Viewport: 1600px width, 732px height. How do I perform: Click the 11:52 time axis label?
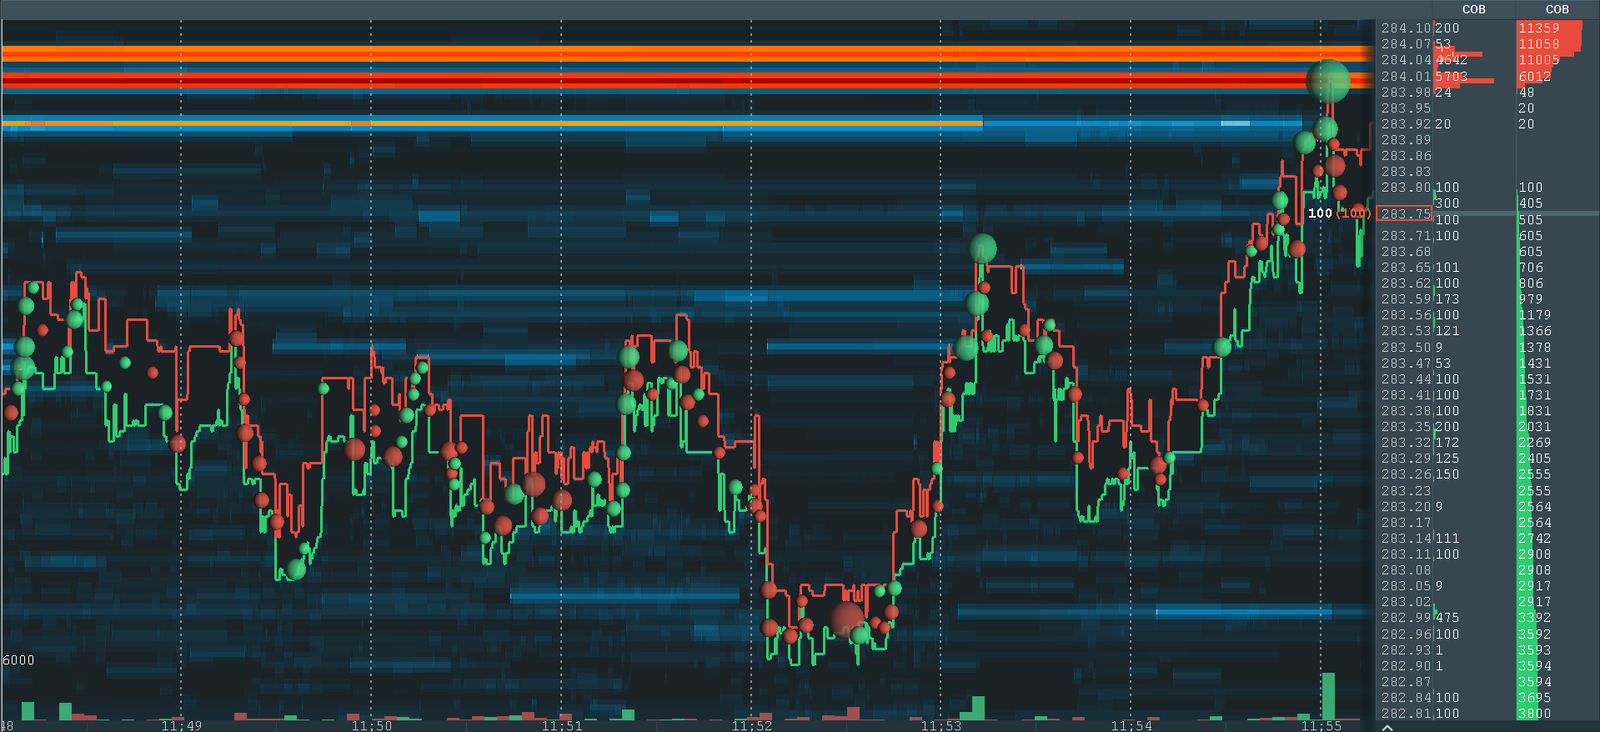752,725
